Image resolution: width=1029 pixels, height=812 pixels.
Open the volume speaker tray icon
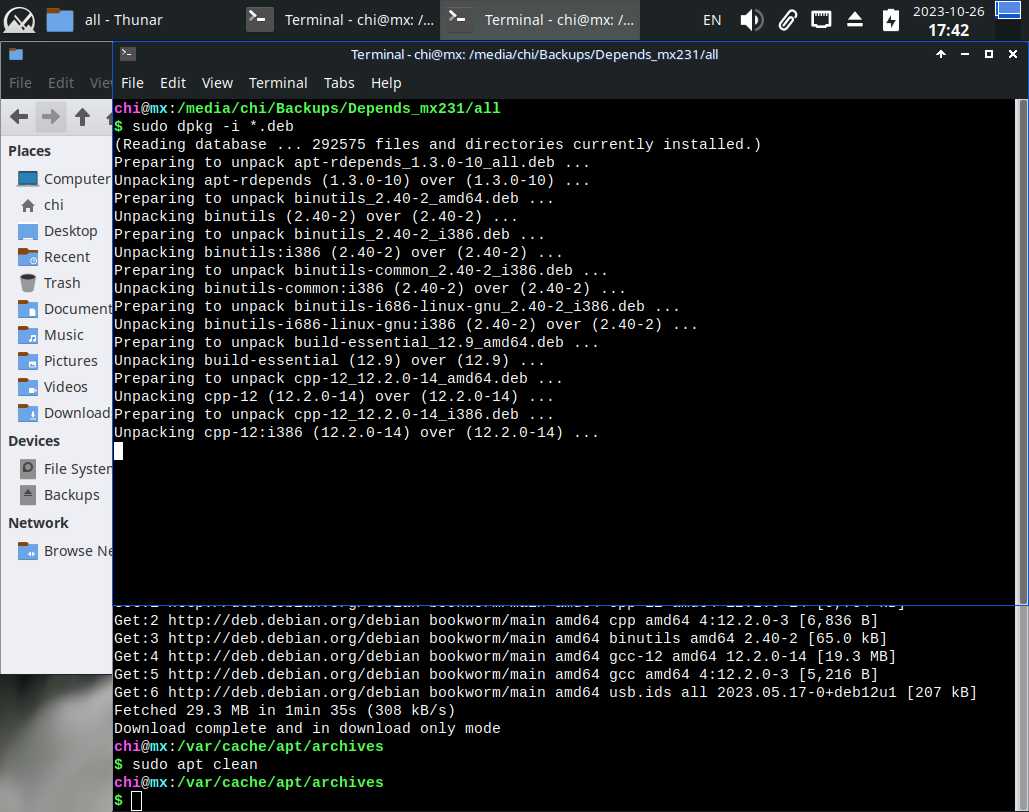point(751,20)
